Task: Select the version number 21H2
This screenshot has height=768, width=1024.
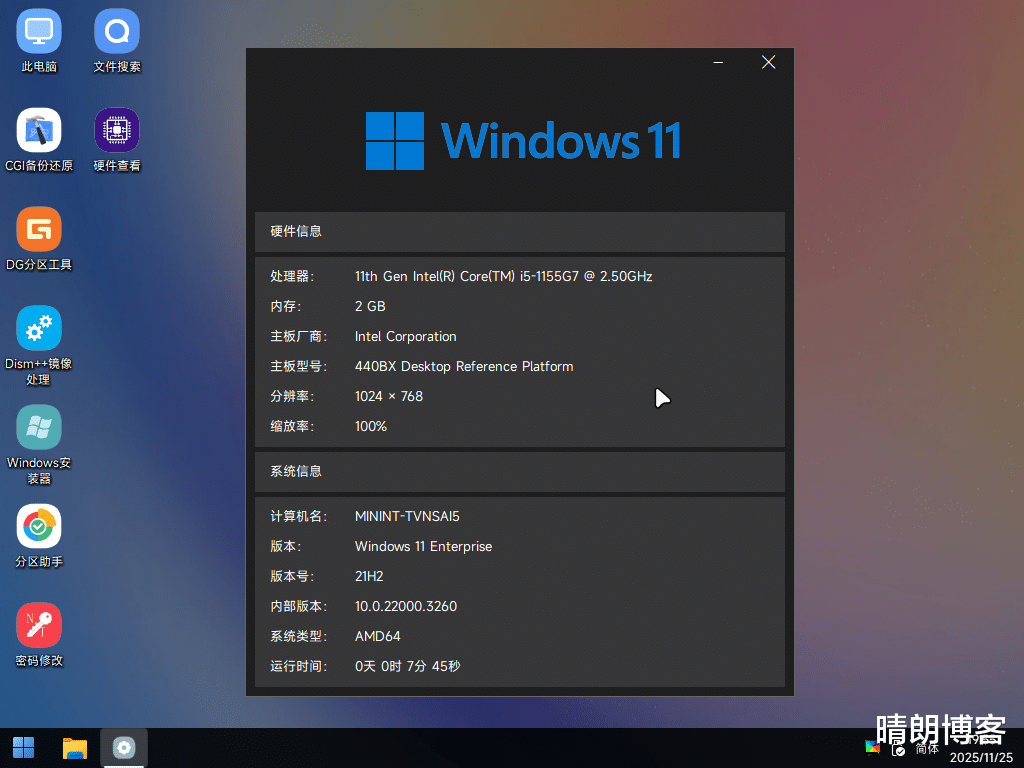Action: coord(369,577)
